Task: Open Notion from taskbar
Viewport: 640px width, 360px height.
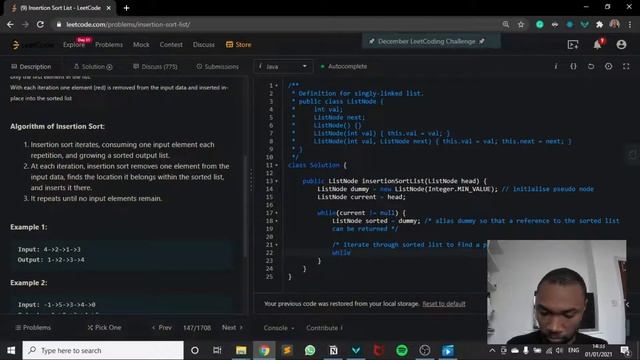Action: tap(333, 350)
